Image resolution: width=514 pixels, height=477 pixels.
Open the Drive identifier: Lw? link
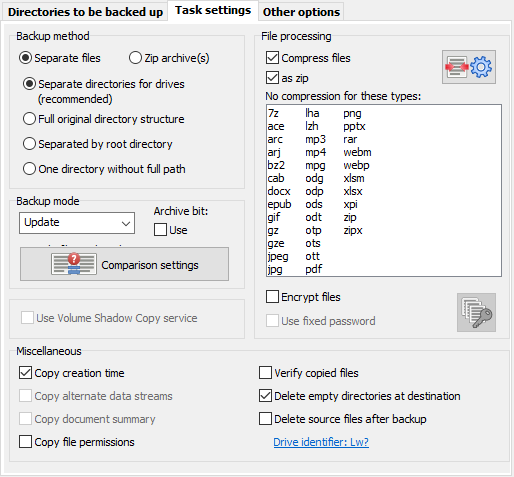[321, 442]
